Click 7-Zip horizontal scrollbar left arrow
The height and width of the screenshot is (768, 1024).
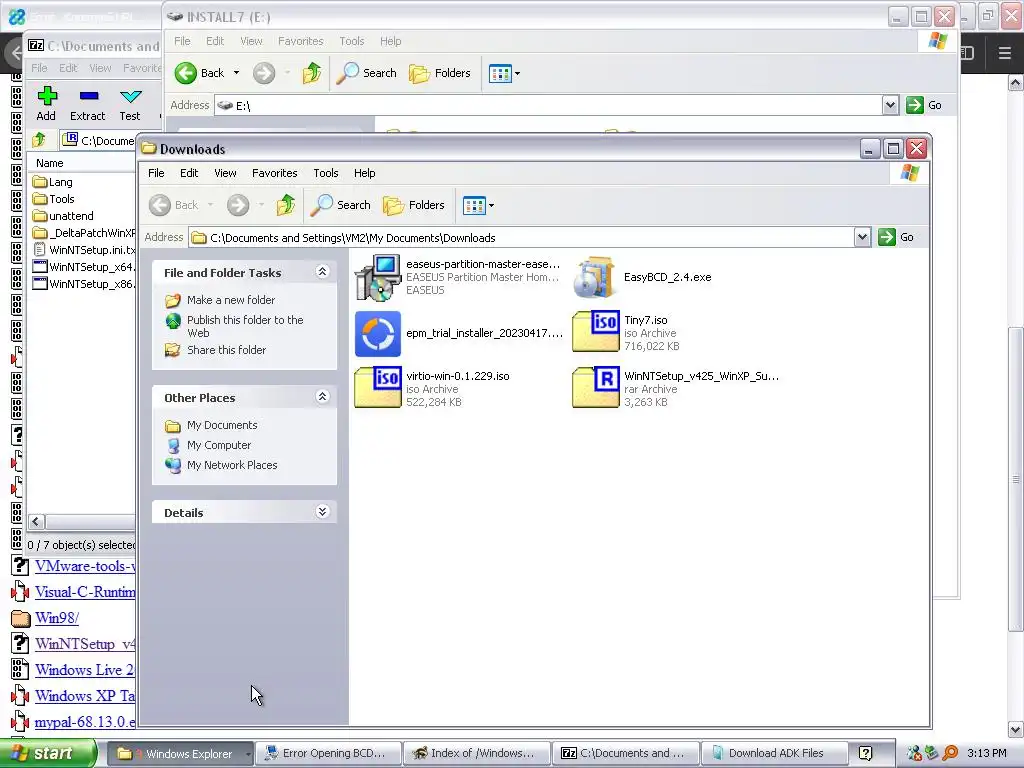coord(37,522)
